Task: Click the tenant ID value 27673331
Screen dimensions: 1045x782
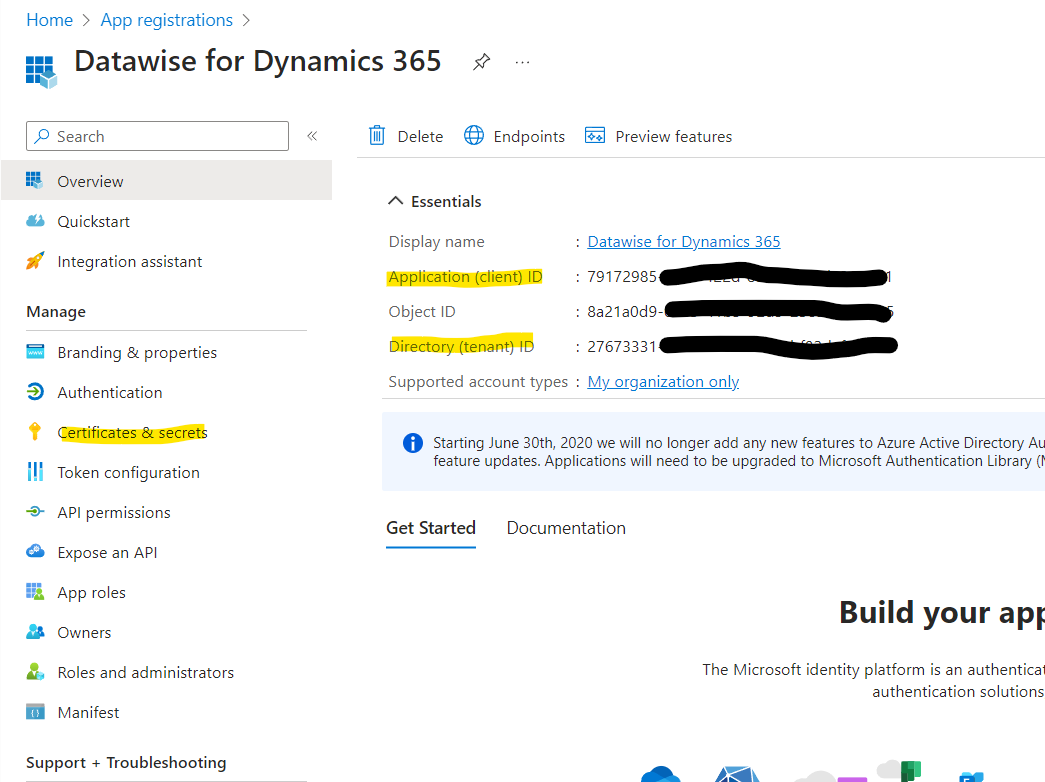Action: (x=622, y=346)
